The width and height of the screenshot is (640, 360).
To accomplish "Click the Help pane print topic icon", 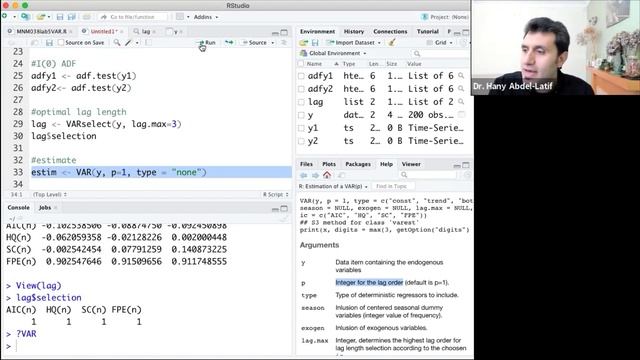I will 341,175.
